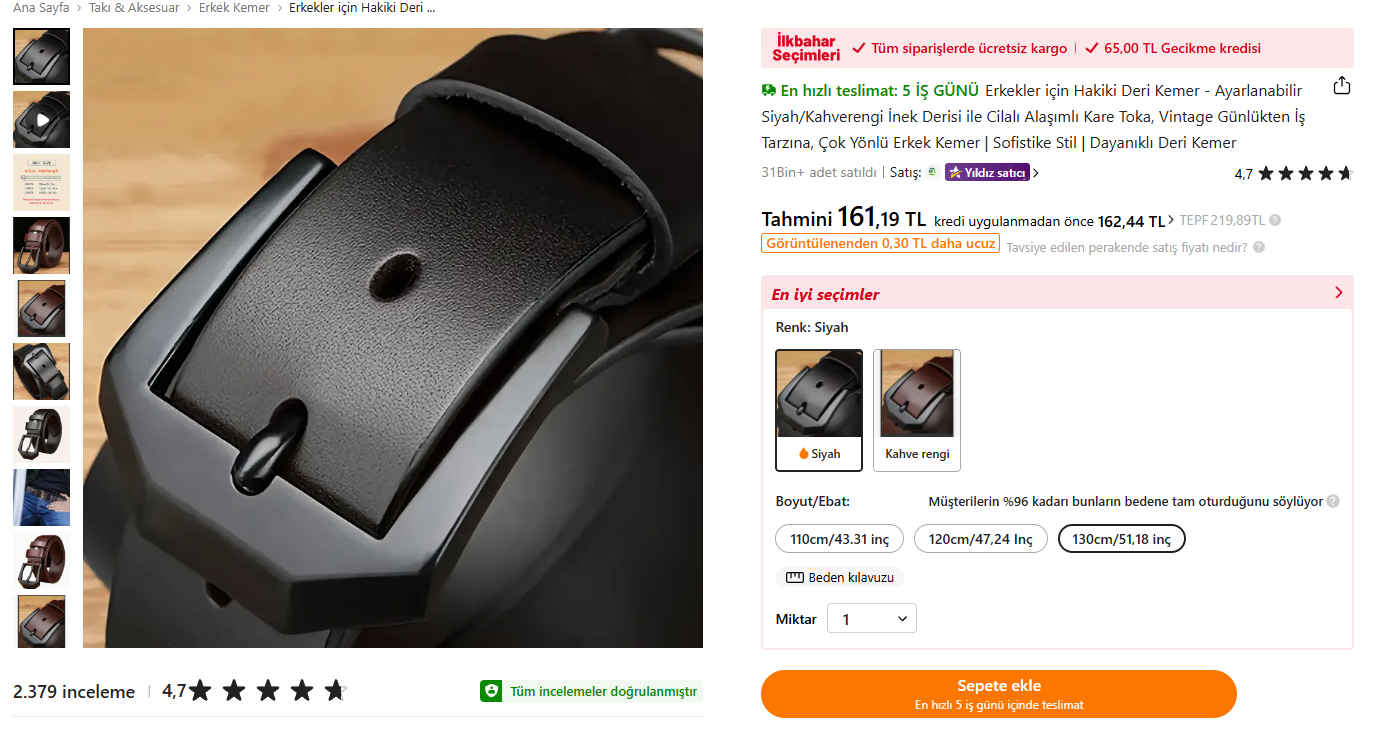The width and height of the screenshot is (1392, 737).
Task: Go to Takı & Aksesuar breadcrumb
Action: (135, 8)
